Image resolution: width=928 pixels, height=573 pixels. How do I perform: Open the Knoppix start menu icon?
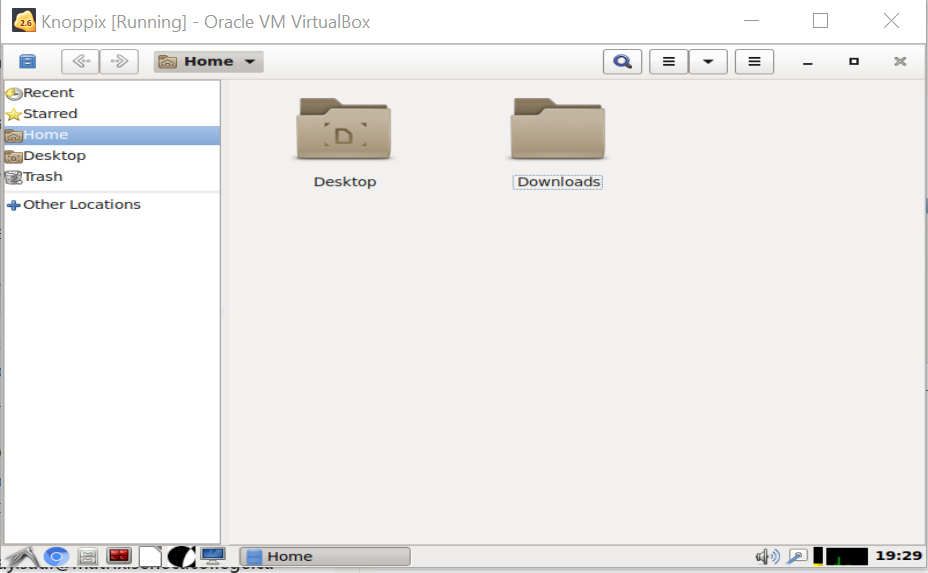coord(22,556)
